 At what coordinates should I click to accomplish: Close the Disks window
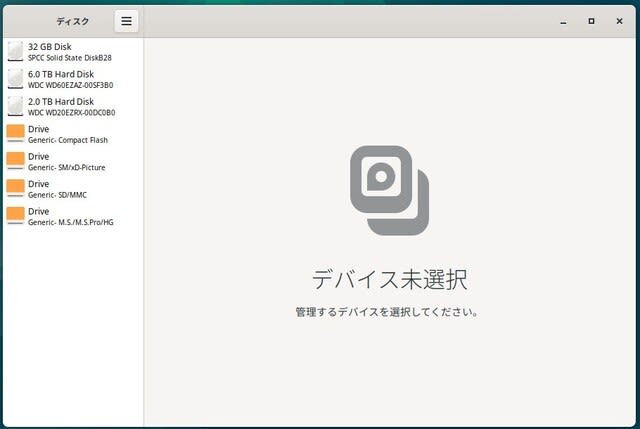619,21
